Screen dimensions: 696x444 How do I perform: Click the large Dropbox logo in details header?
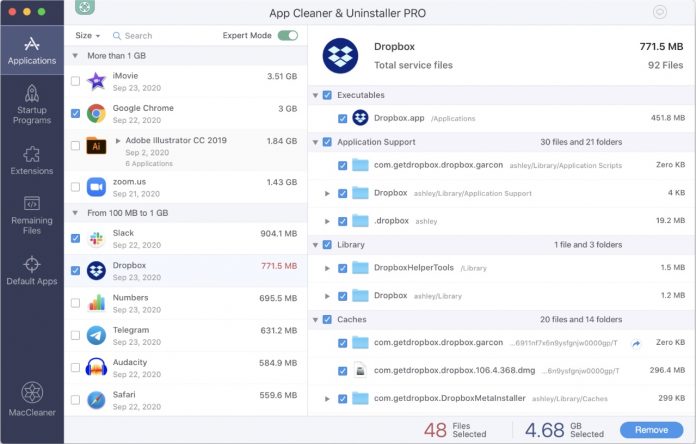pyautogui.click(x=340, y=56)
